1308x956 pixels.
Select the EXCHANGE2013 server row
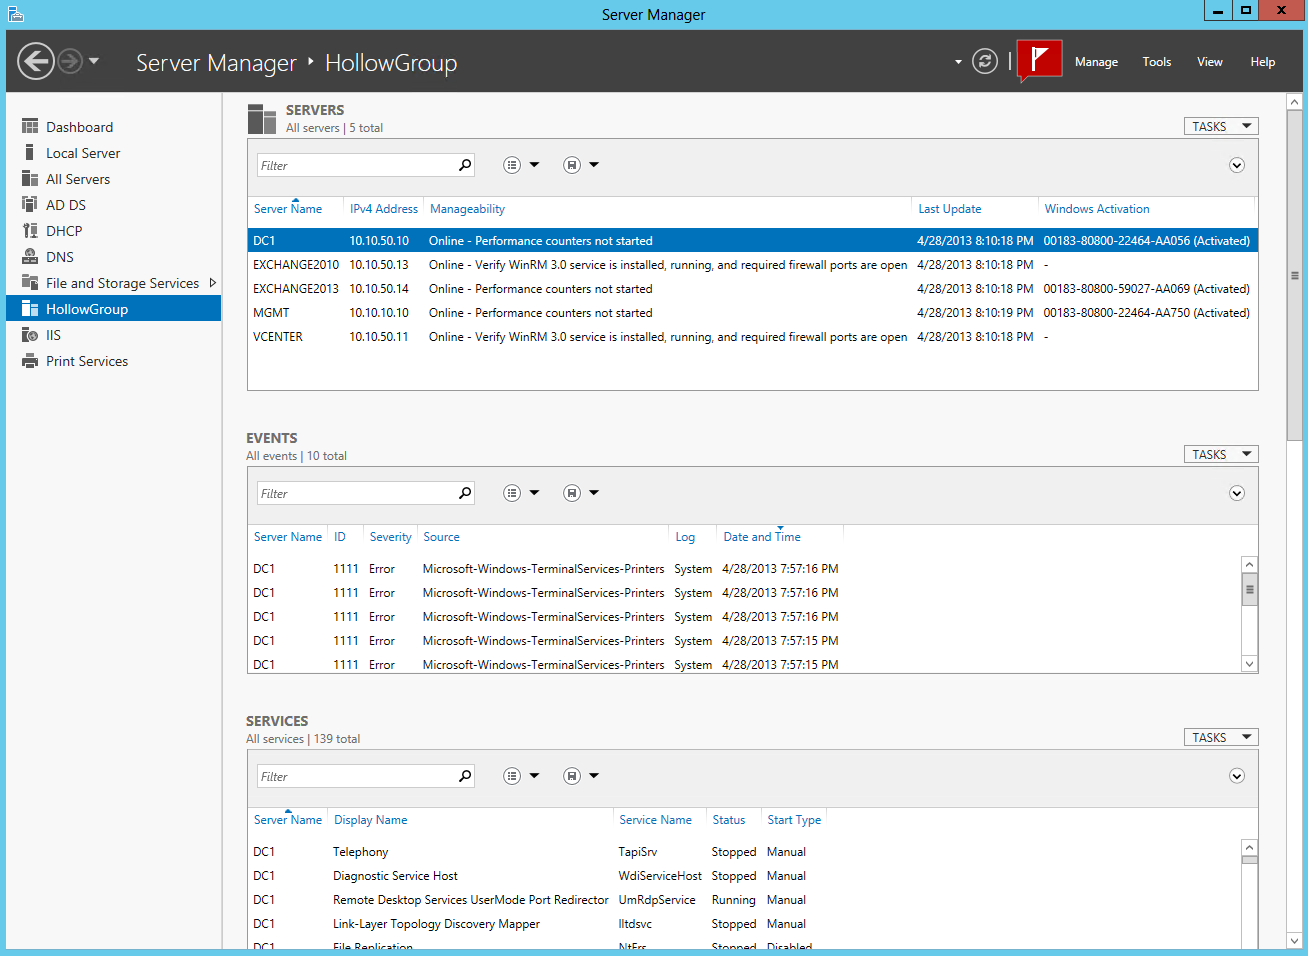[296, 289]
